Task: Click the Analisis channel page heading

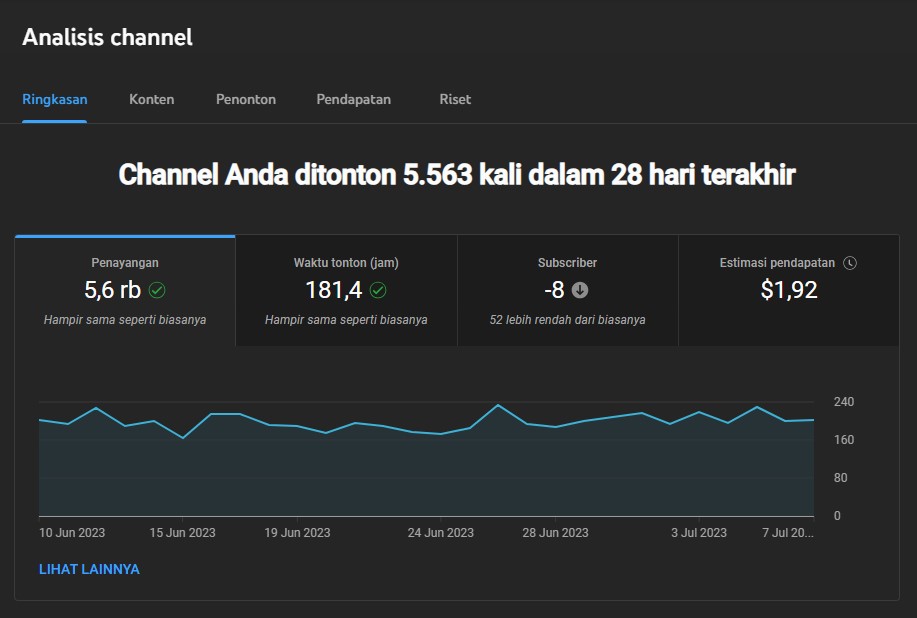Action: click(x=108, y=38)
